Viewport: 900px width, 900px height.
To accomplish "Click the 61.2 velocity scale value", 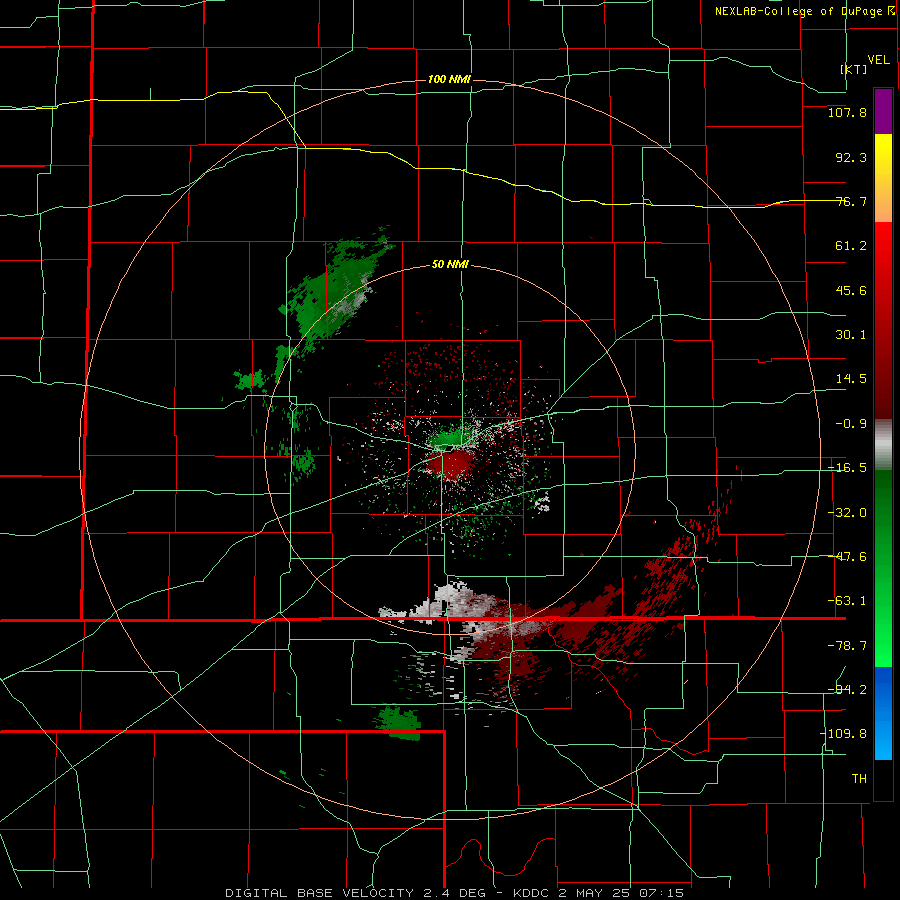I will (x=851, y=246).
